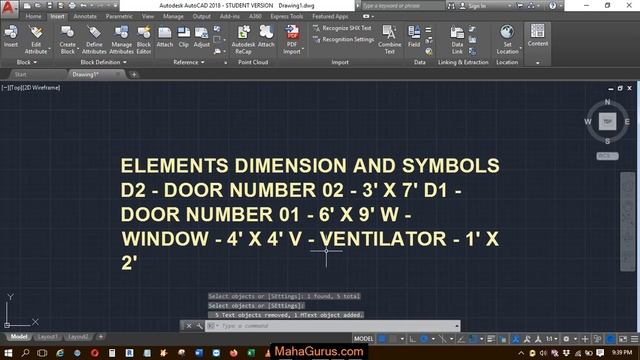Screen dimensions: 640x360
Task: Launch Autodesk ReCap
Action: coord(243,39)
